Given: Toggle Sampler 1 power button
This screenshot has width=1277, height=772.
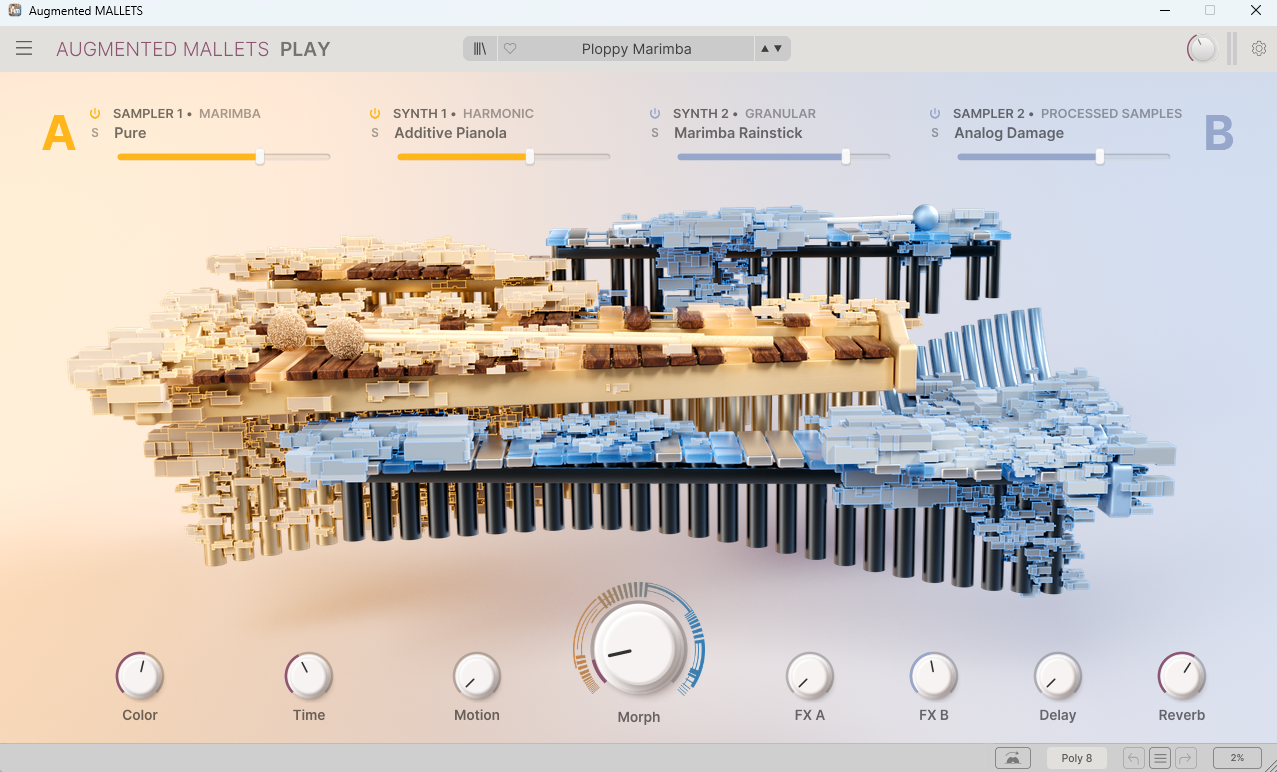Looking at the screenshot, I should tap(95, 114).
